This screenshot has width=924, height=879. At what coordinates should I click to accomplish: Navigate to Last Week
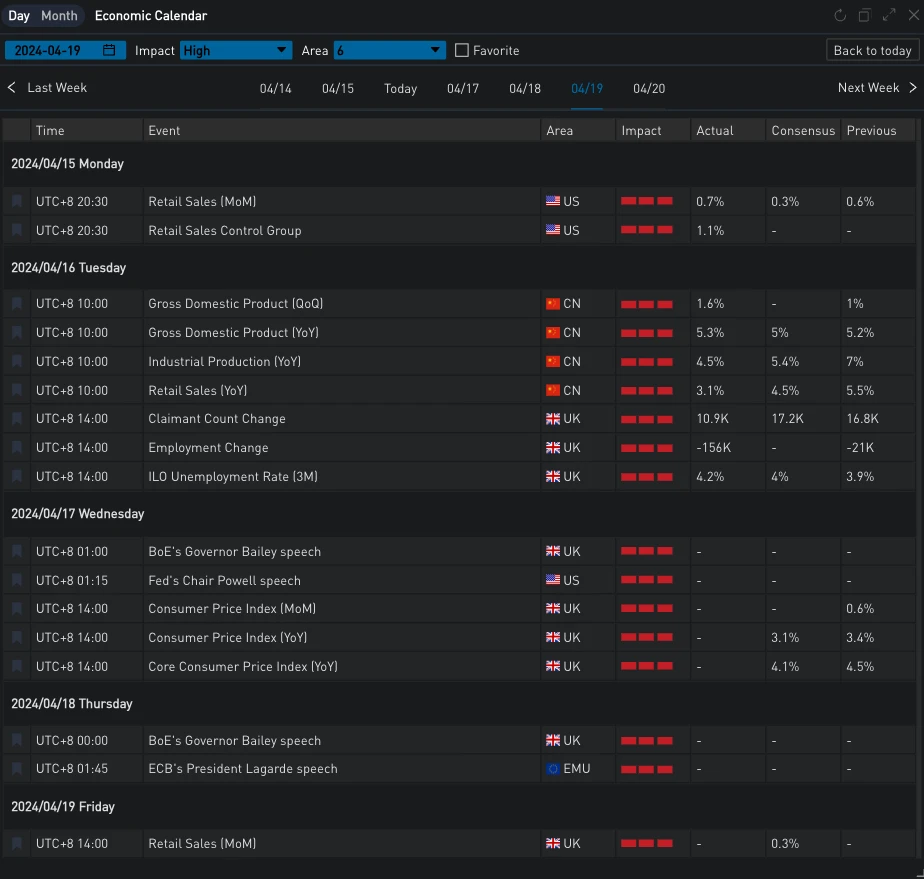click(47, 88)
